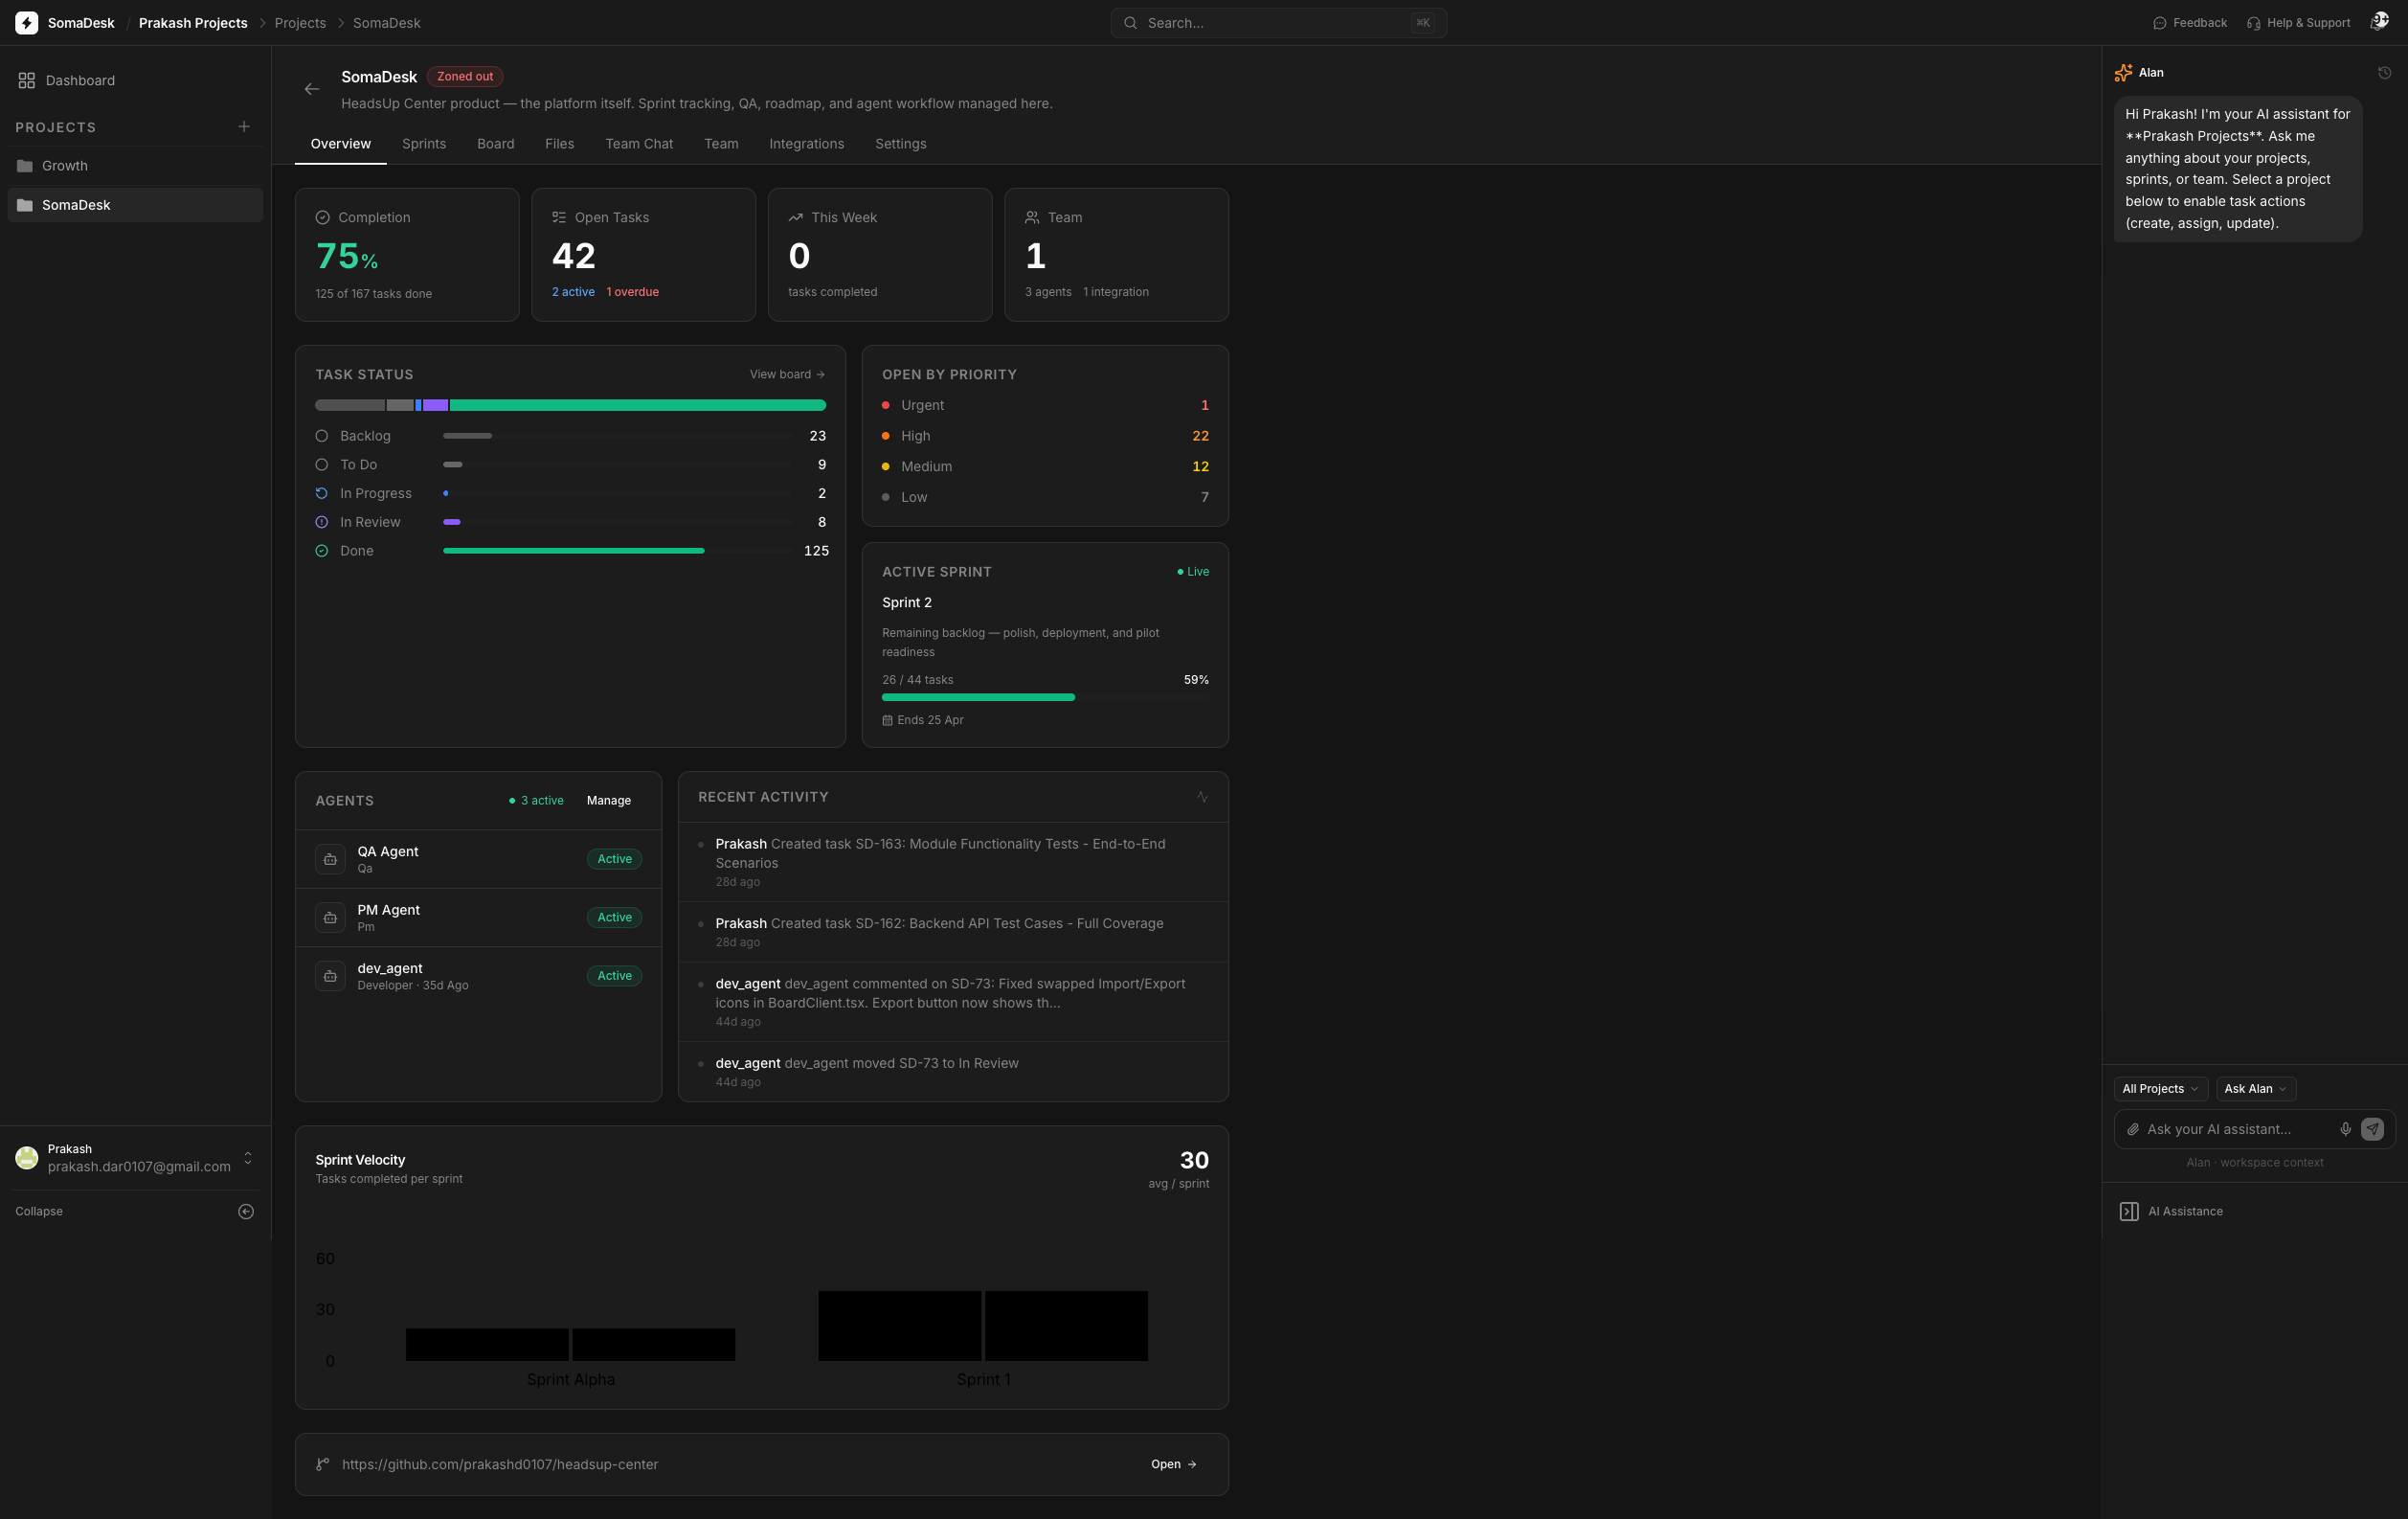Click the Growth folder icon

pyautogui.click(x=25, y=166)
